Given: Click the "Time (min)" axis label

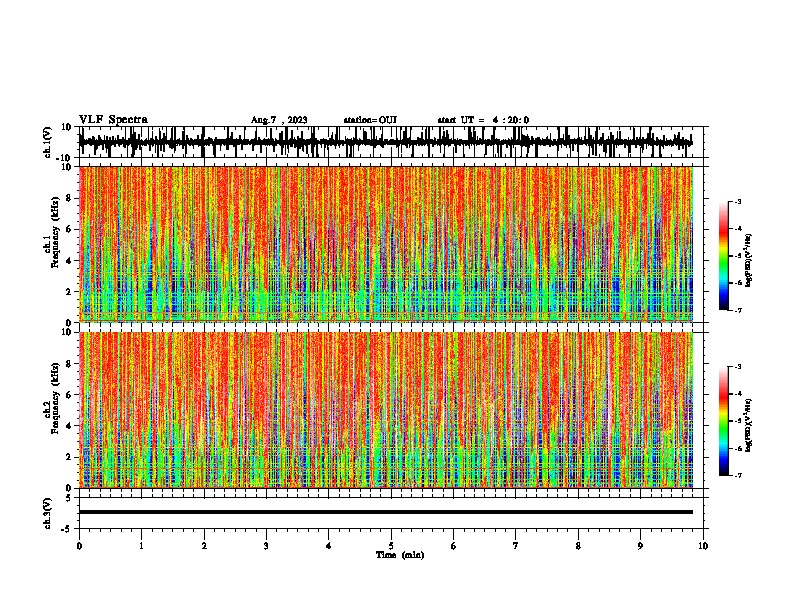Looking at the screenshot, I should tap(400, 555).
